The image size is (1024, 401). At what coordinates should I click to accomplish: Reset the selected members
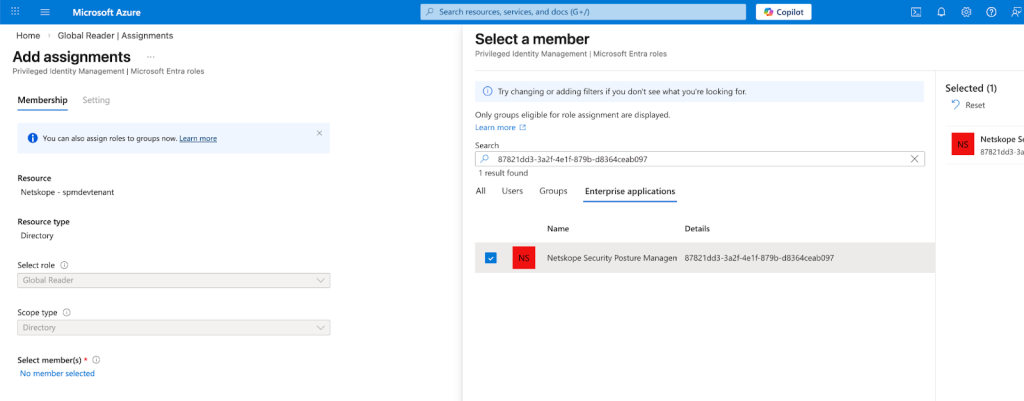968,105
